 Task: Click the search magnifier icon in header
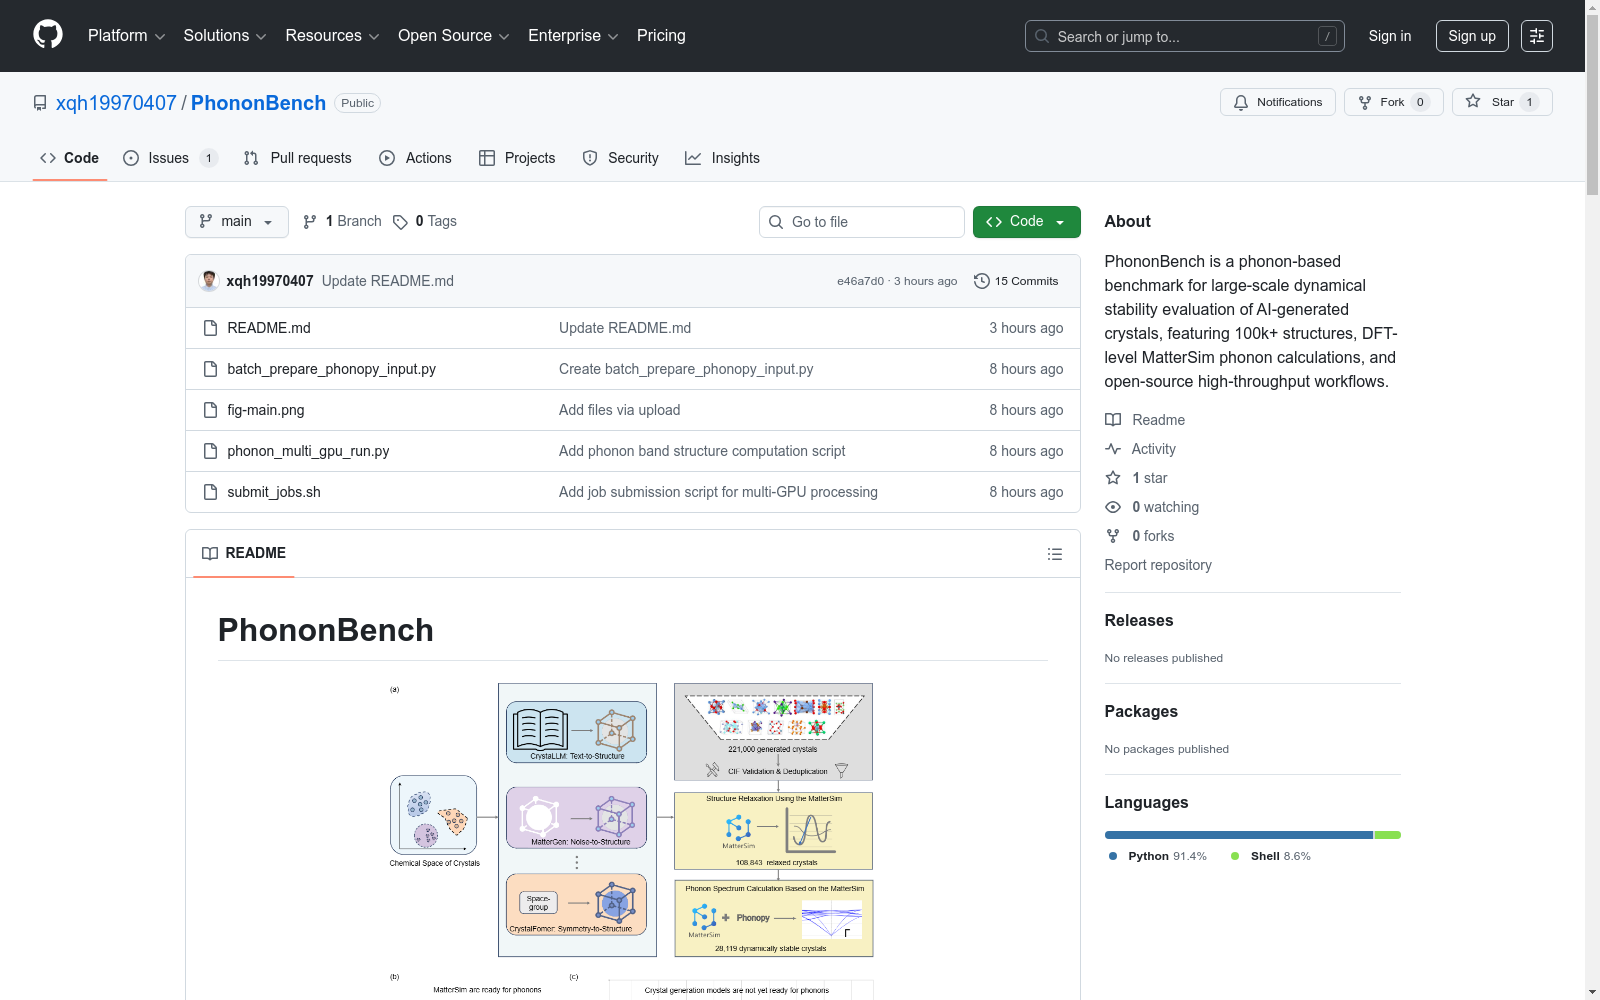pyautogui.click(x=1042, y=36)
